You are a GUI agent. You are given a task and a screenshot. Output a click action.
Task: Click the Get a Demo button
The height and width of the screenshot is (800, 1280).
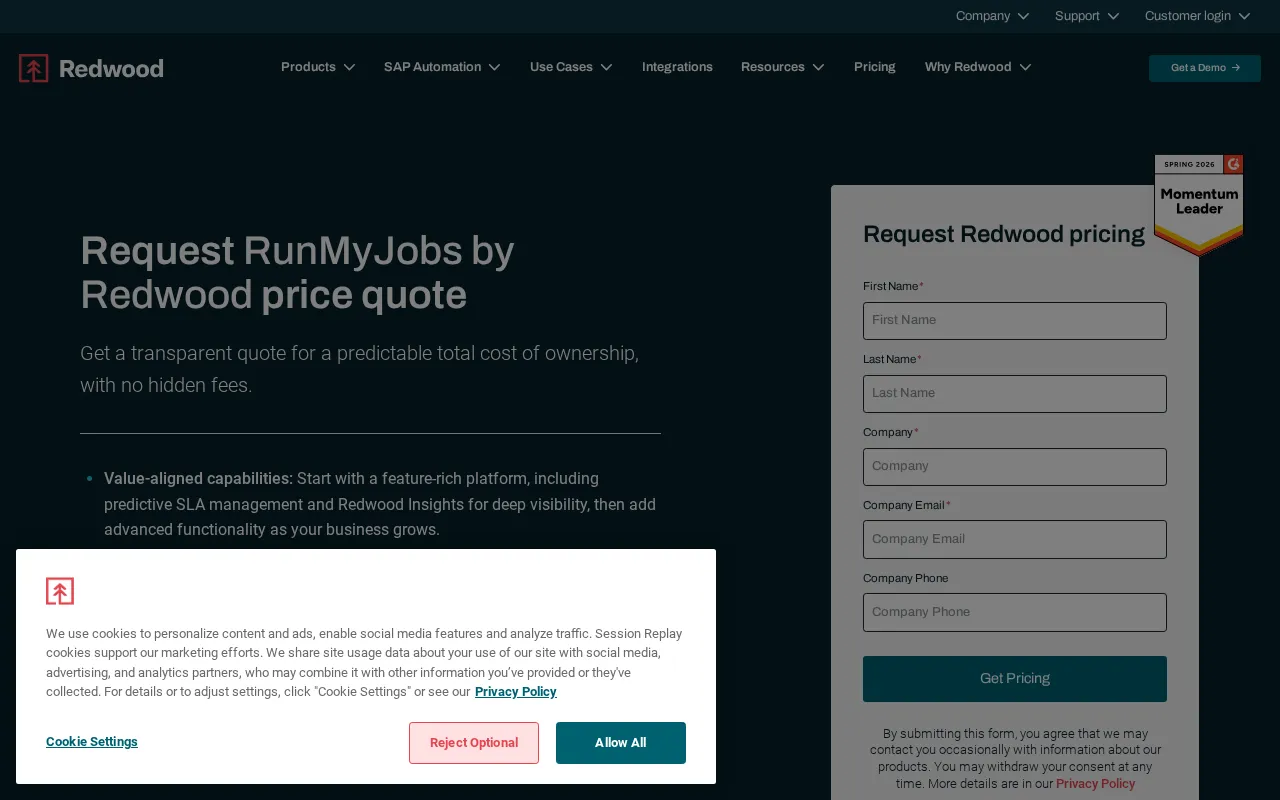[x=1205, y=68]
